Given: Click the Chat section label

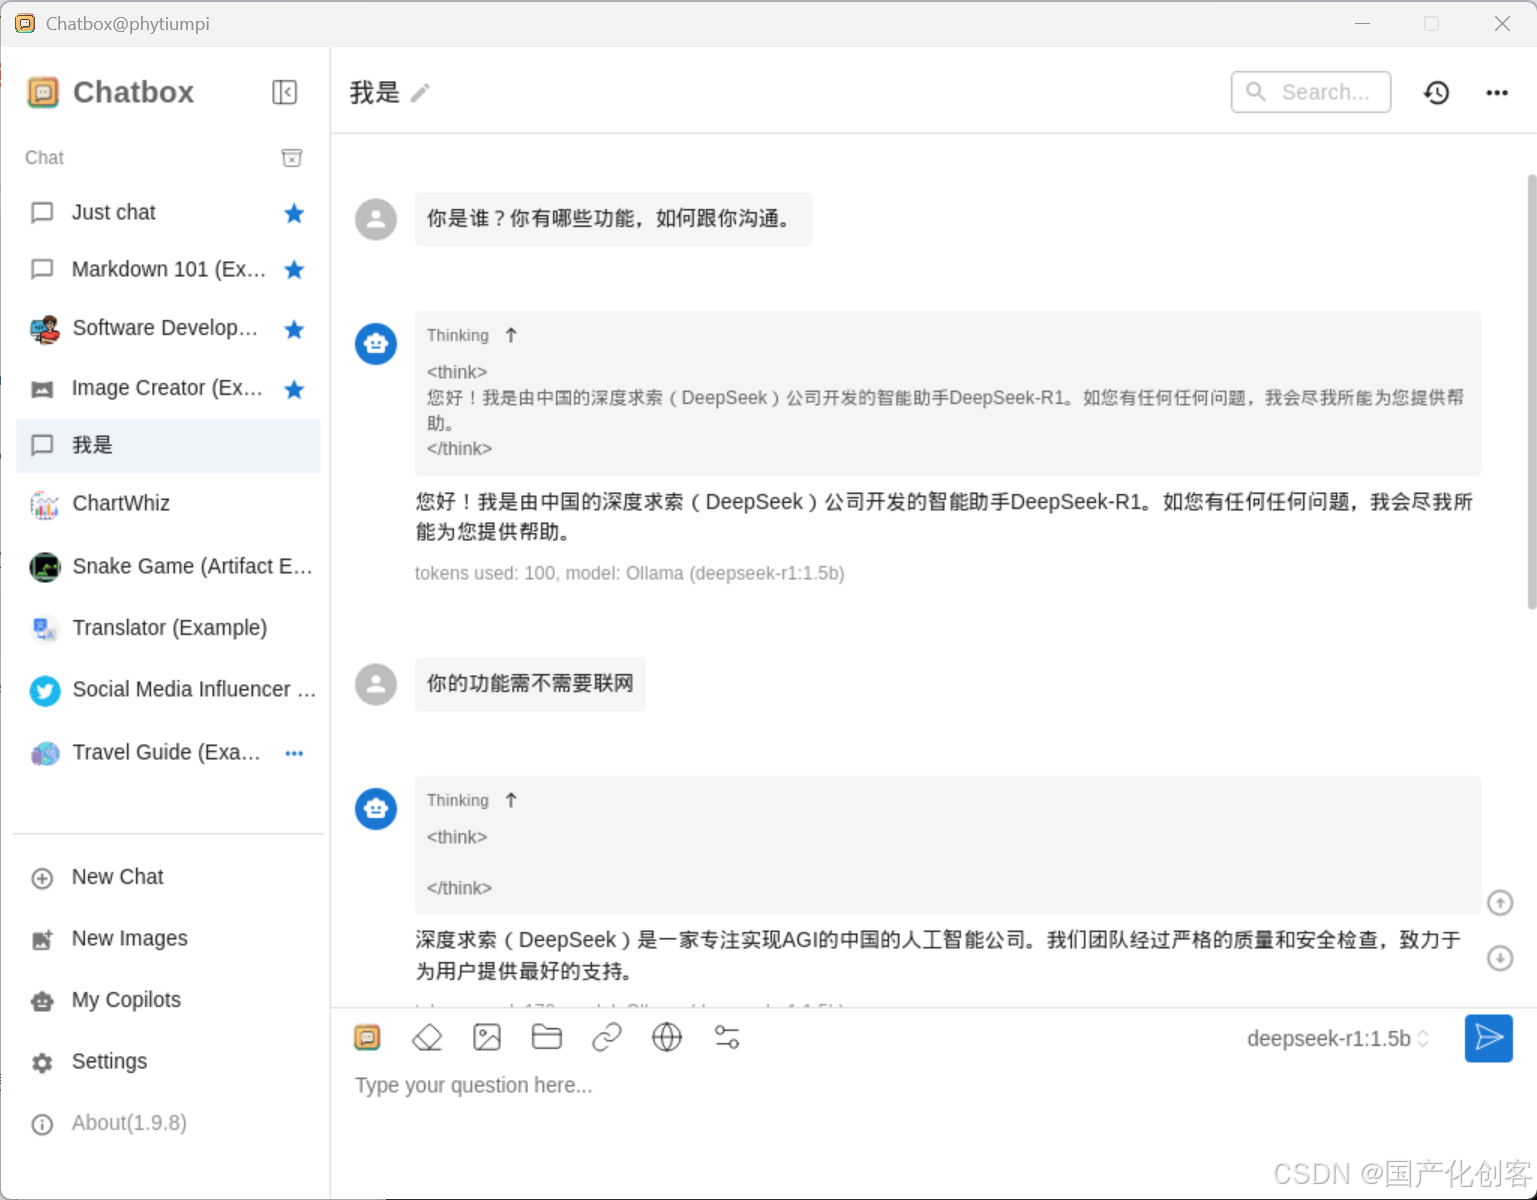Looking at the screenshot, I should (44, 158).
